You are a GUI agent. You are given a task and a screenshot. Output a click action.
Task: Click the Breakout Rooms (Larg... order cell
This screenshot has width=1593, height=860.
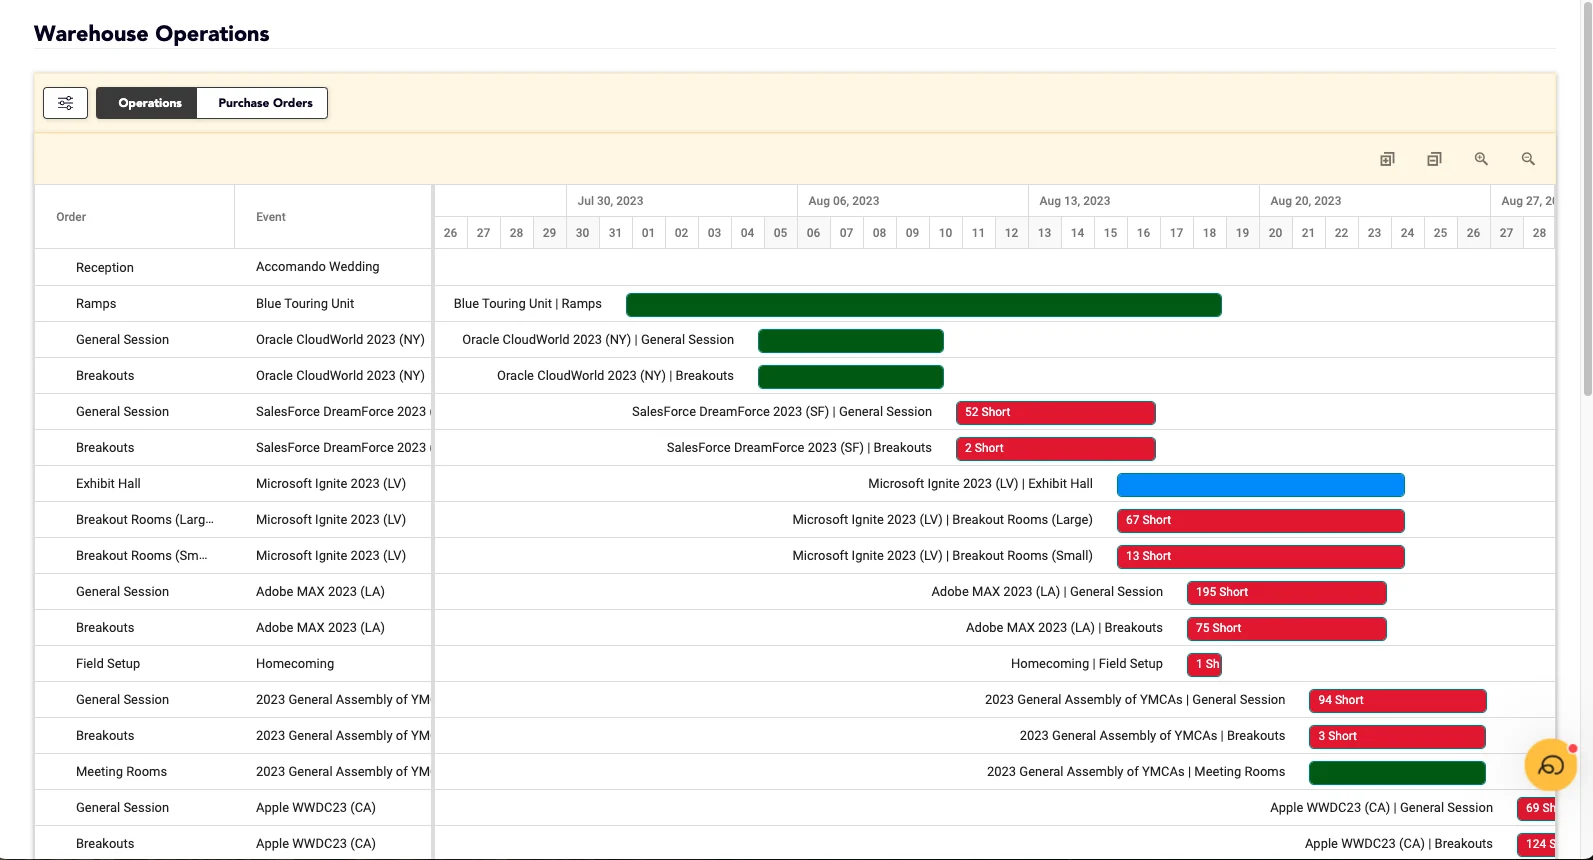[135, 520]
